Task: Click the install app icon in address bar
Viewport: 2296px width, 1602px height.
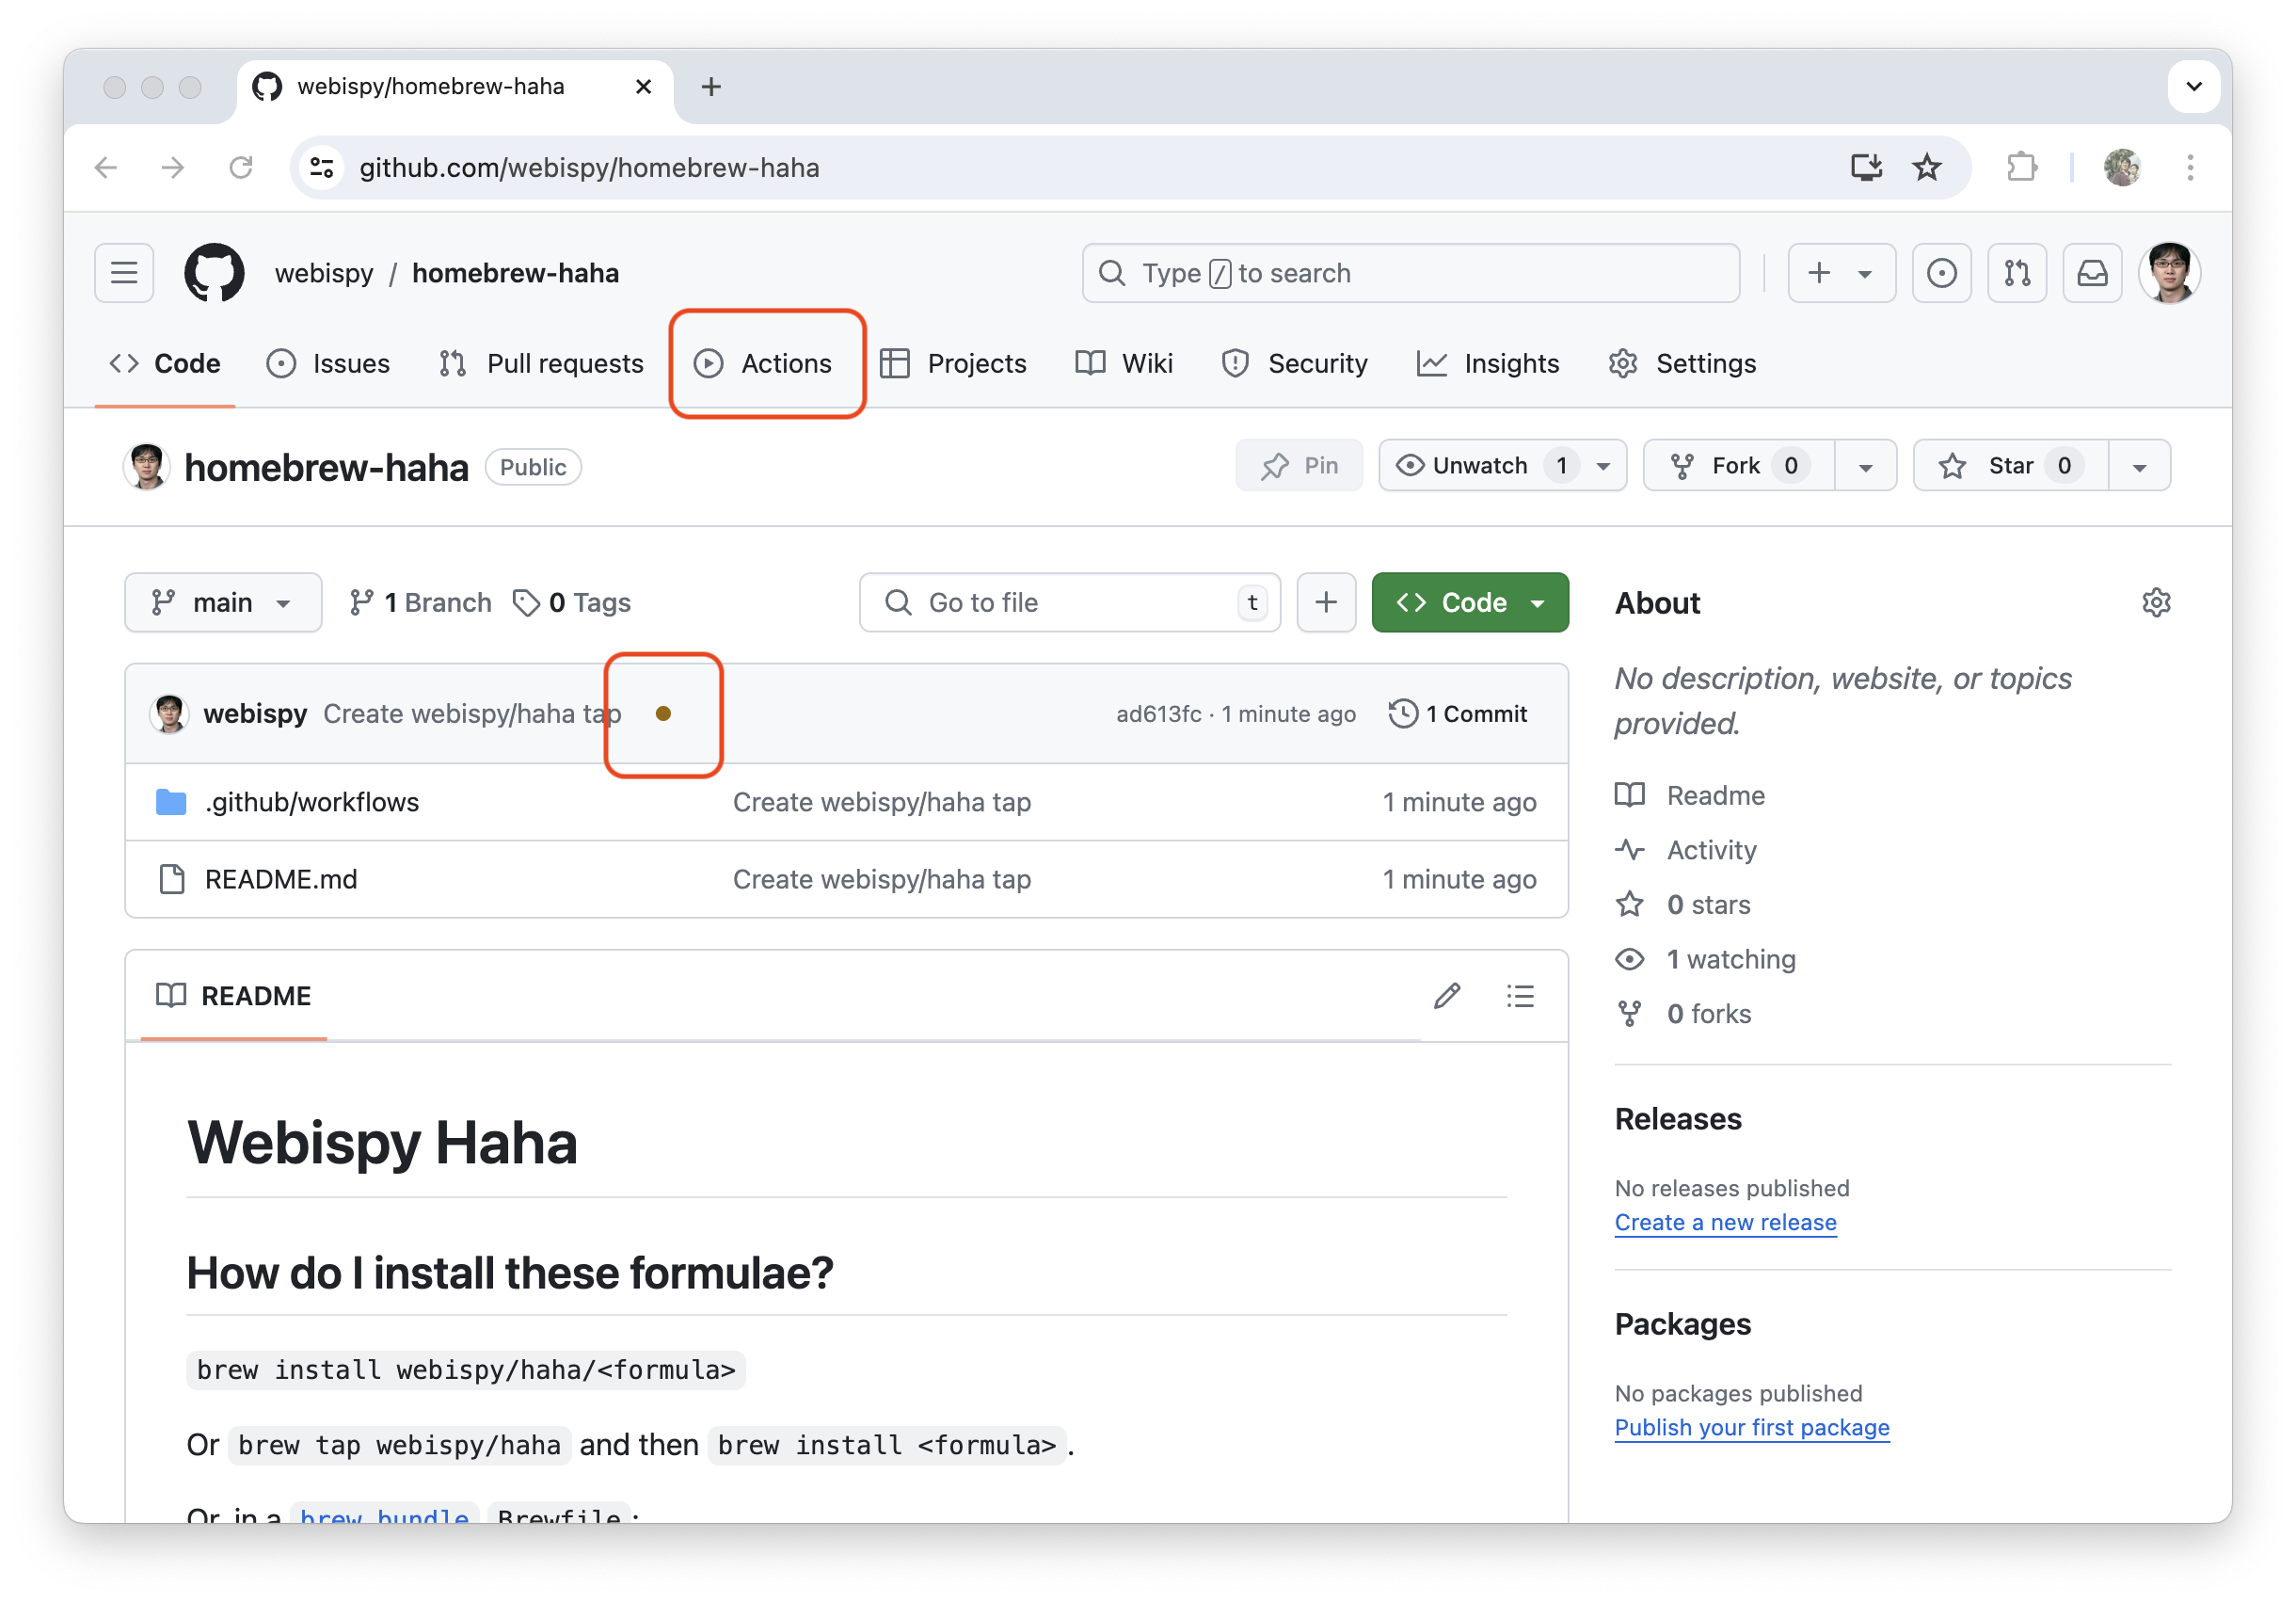Action: pos(1866,167)
